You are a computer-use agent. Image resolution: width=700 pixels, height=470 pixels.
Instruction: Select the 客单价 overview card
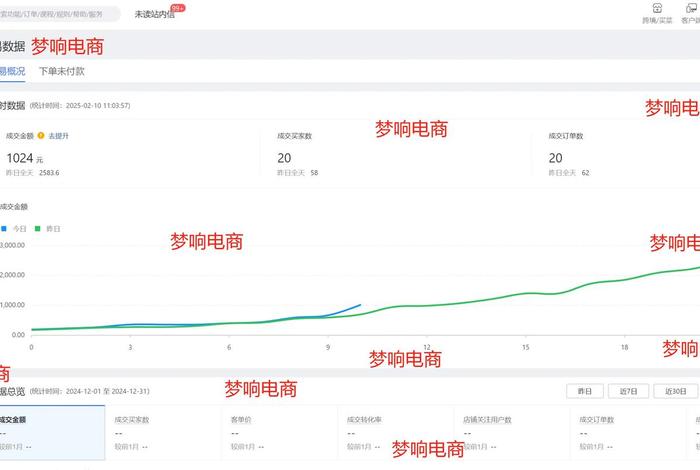coord(279,433)
